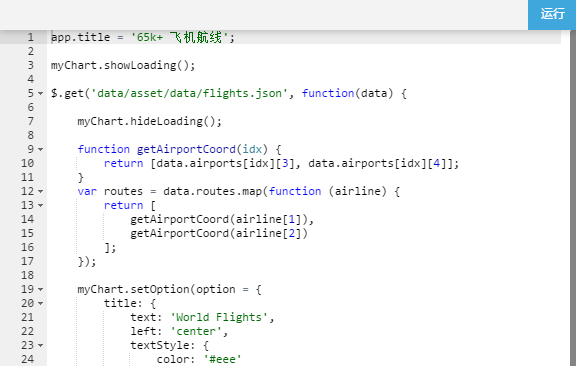Click the '#eee' color string
Viewport: 576px width, 366px height.
point(223,359)
